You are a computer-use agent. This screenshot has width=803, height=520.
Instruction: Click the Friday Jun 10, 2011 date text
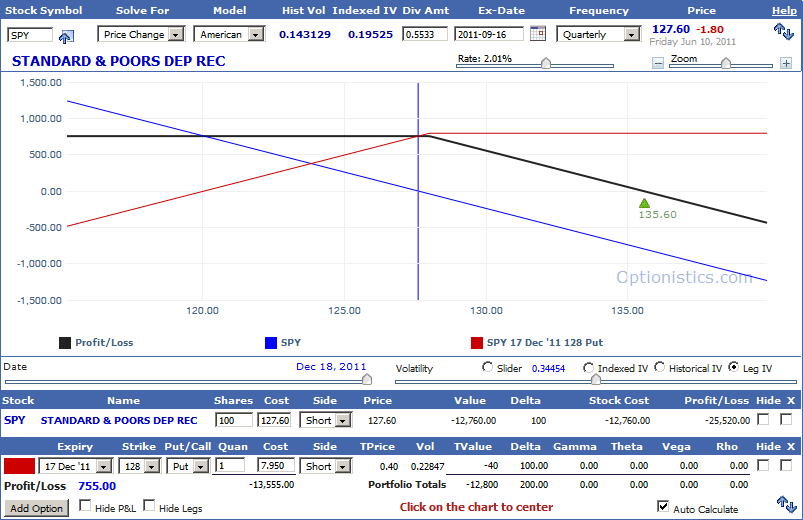(x=692, y=41)
